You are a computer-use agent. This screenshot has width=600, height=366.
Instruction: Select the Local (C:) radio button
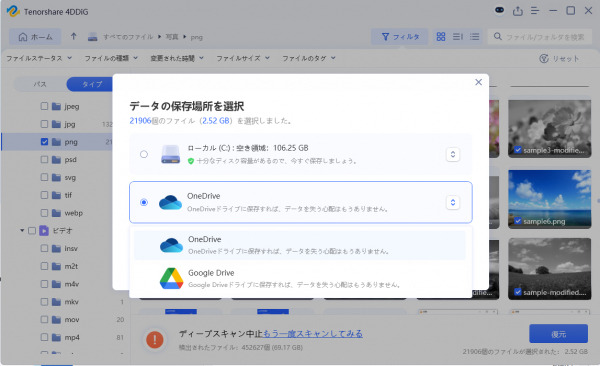144,154
